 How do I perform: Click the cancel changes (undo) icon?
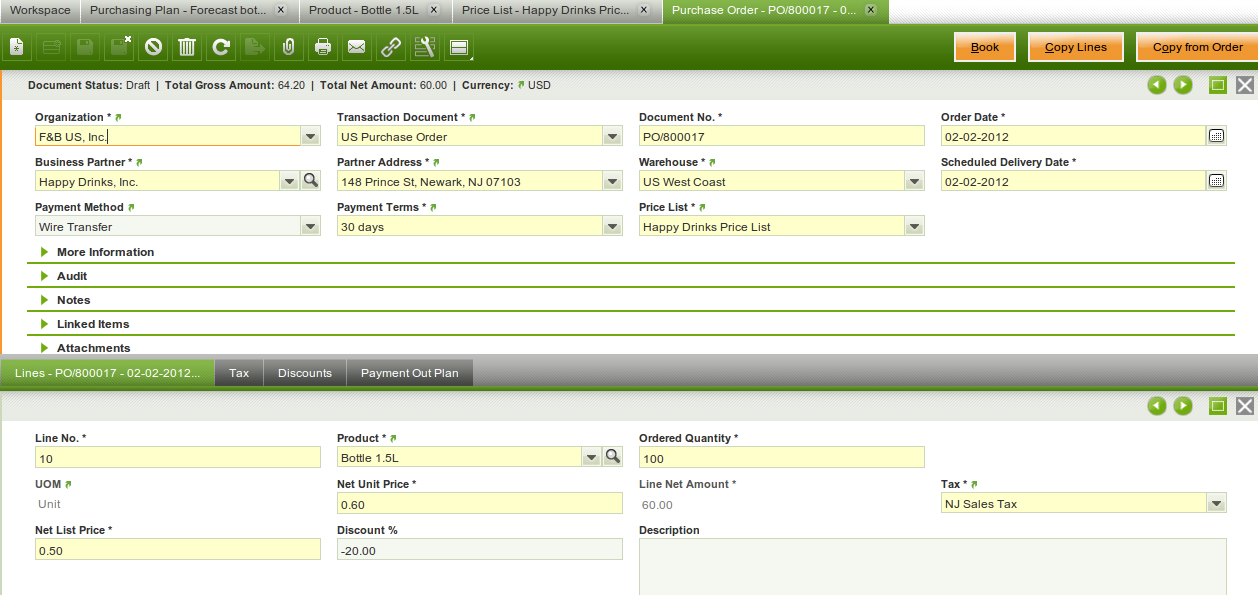(x=153, y=47)
